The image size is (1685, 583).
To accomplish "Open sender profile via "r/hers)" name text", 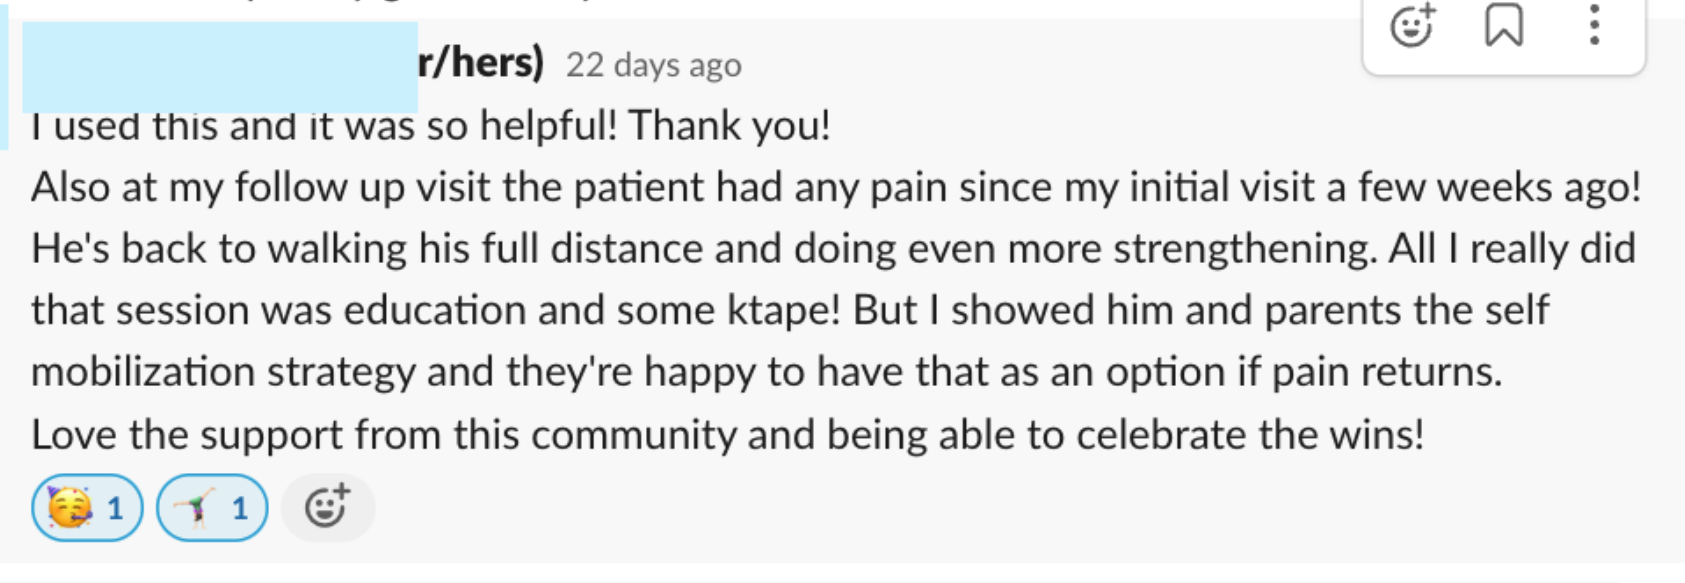I will tap(481, 62).
